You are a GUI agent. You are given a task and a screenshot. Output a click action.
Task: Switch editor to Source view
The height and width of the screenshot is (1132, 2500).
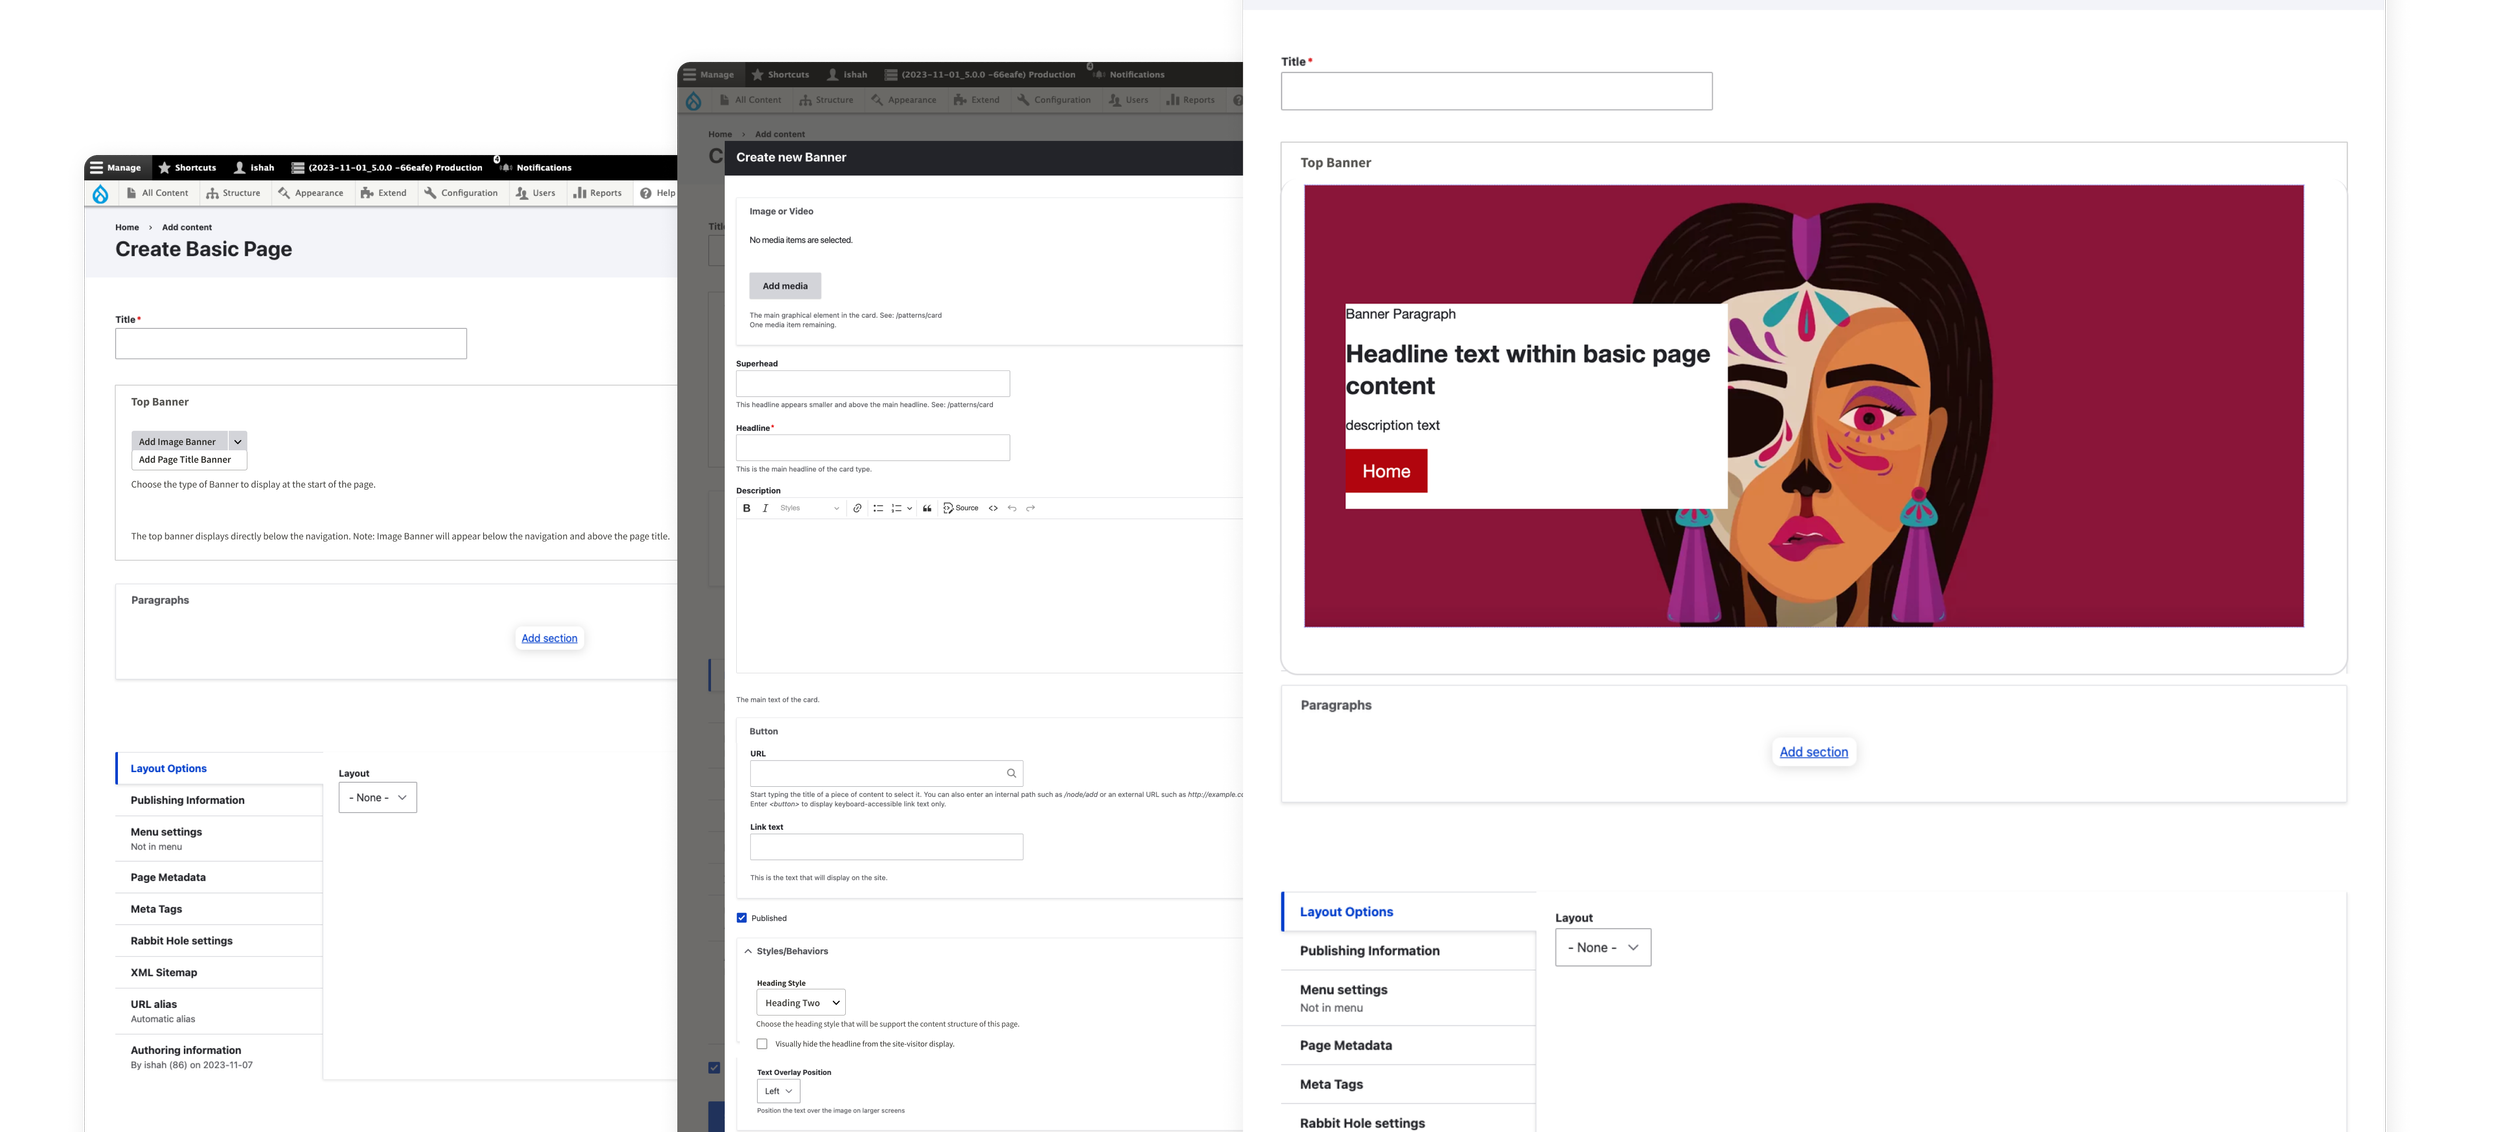pos(961,508)
